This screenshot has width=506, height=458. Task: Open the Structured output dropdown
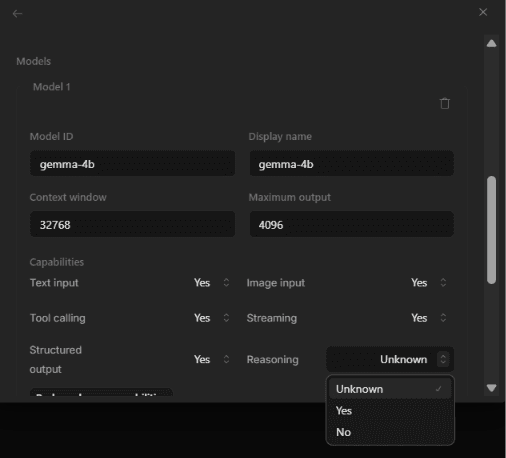click(x=212, y=359)
